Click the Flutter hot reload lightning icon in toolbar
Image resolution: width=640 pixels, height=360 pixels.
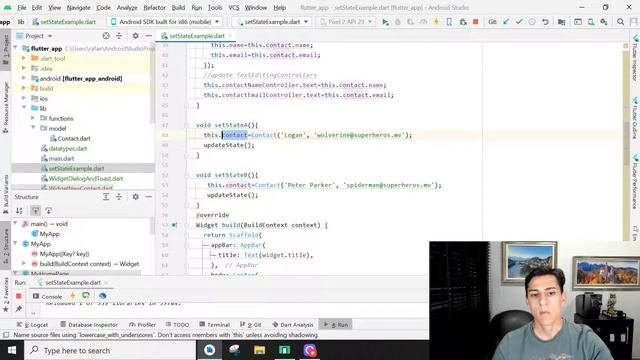click(436, 22)
